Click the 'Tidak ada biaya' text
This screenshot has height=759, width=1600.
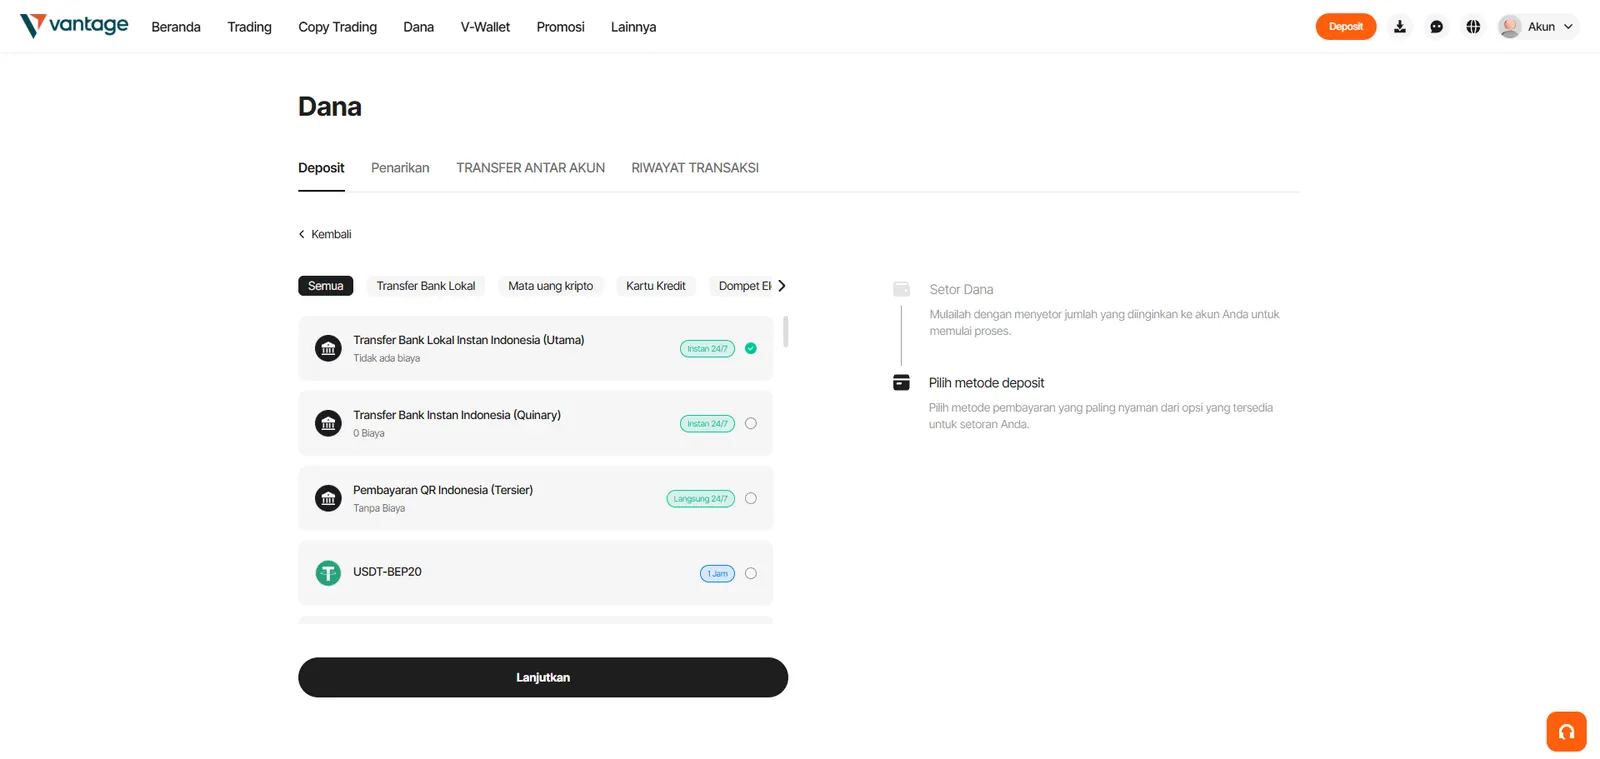386,358
